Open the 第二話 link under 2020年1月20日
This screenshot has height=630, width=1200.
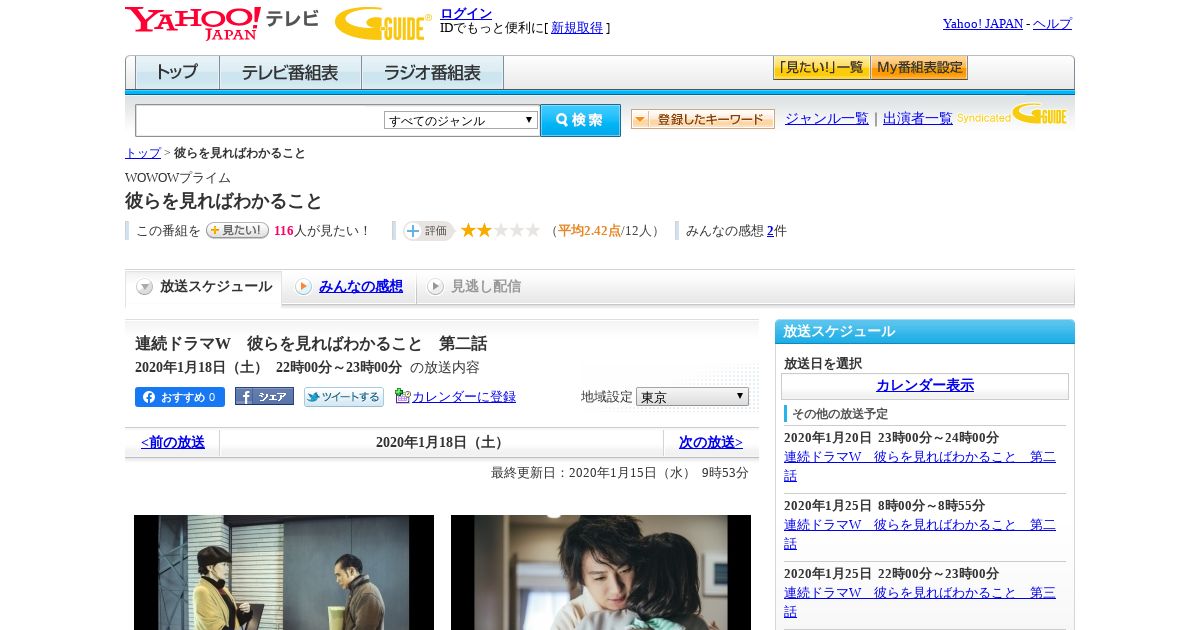point(920,466)
